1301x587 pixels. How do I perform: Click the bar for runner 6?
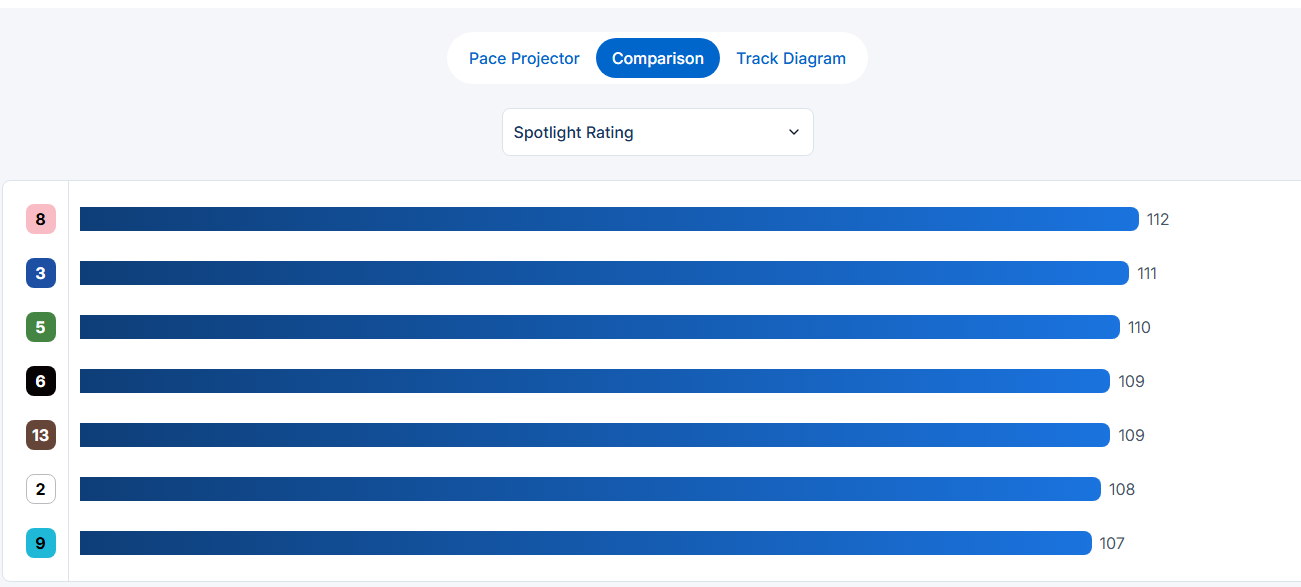coord(594,381)
